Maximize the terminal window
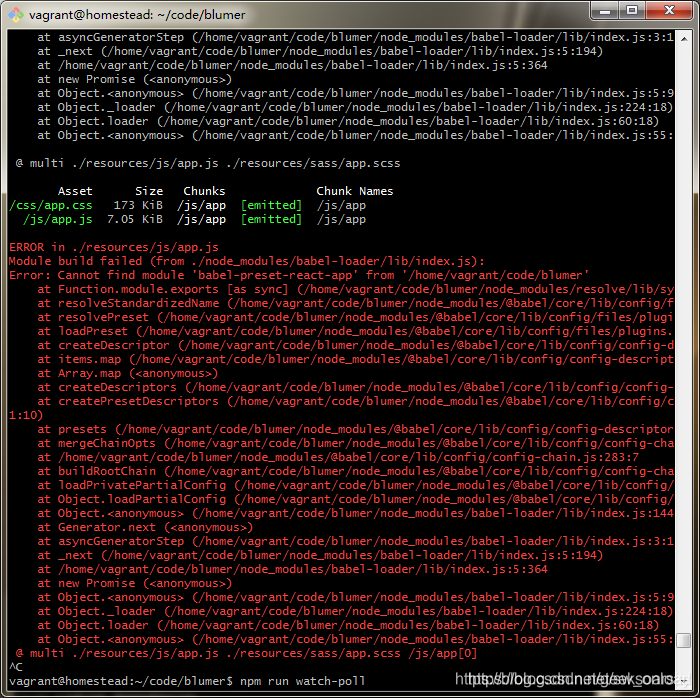Image resolution: width=700 pixels, height=698 pixels. 632,11
